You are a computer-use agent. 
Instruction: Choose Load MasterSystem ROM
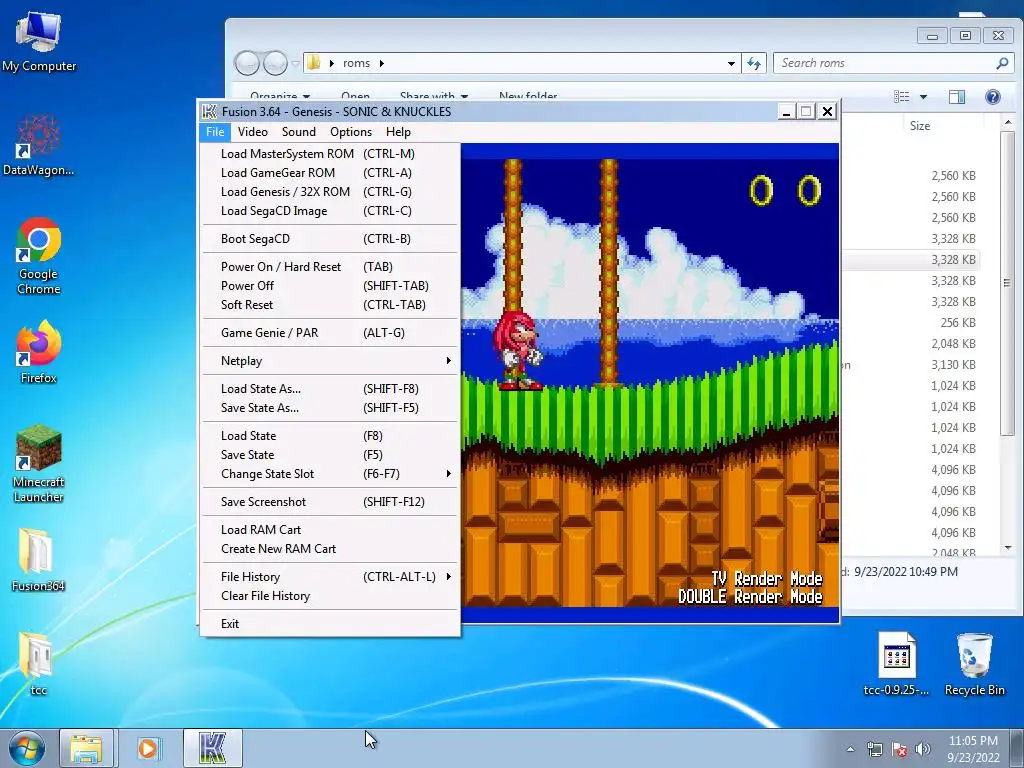(330, 154)
